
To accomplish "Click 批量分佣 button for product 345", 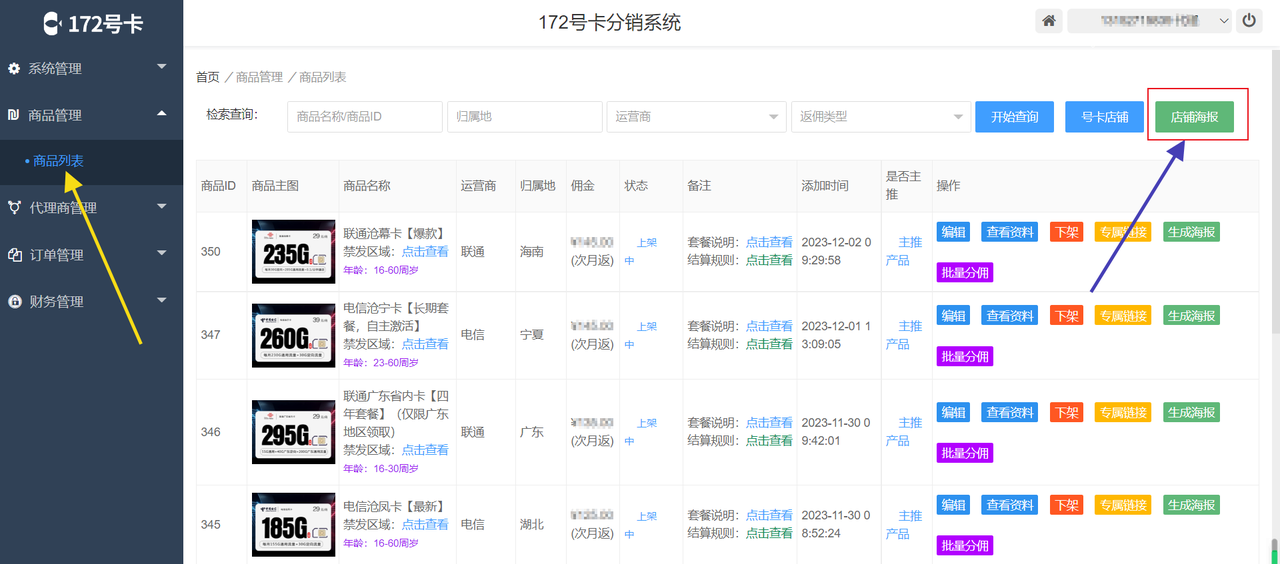I will [965, 545].
